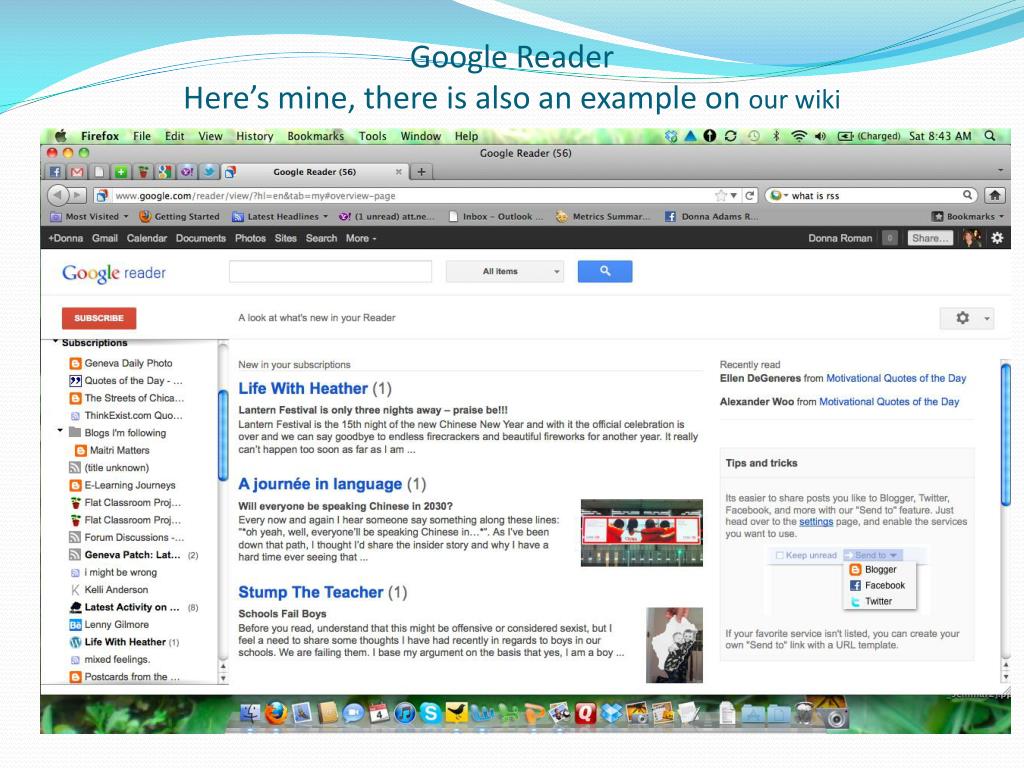Open the Stump The Teacher heading link
The width and height of the screenshot is (1024, 768).
311,592
